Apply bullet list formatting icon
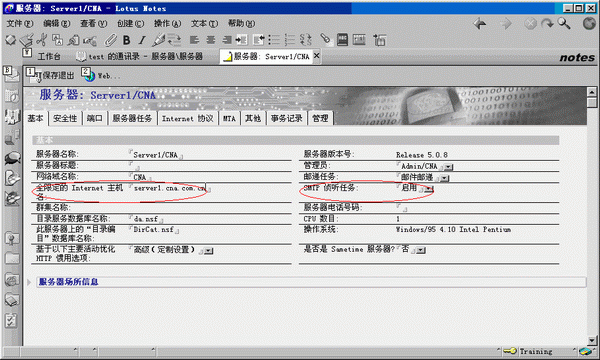Screen dimensions: 600x360 [x=274, y=40]
